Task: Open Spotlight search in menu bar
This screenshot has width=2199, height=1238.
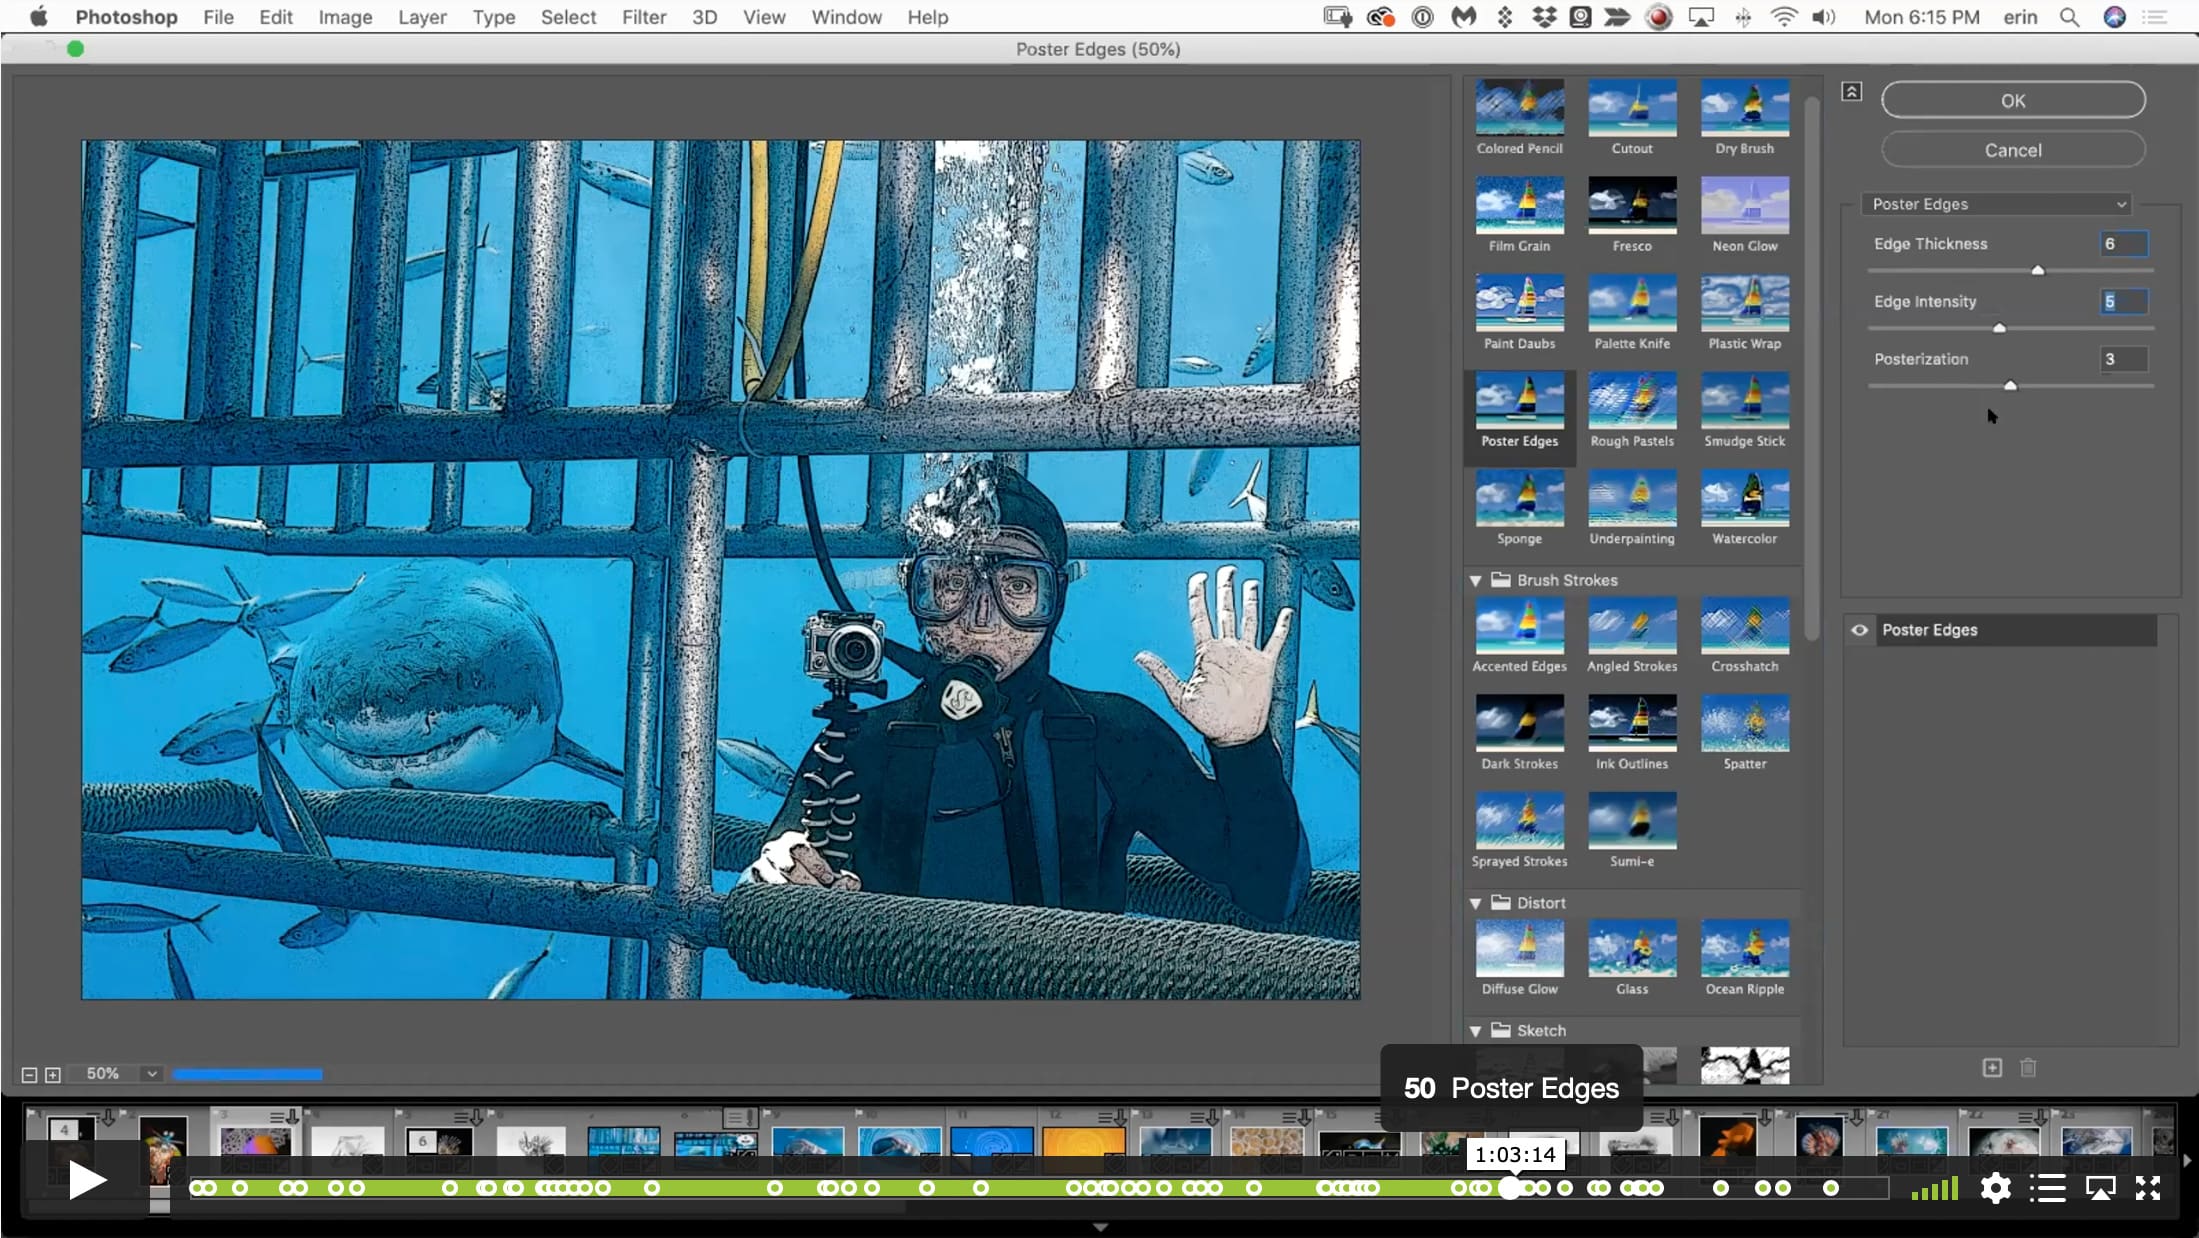Action: [x=2069, y=17]
